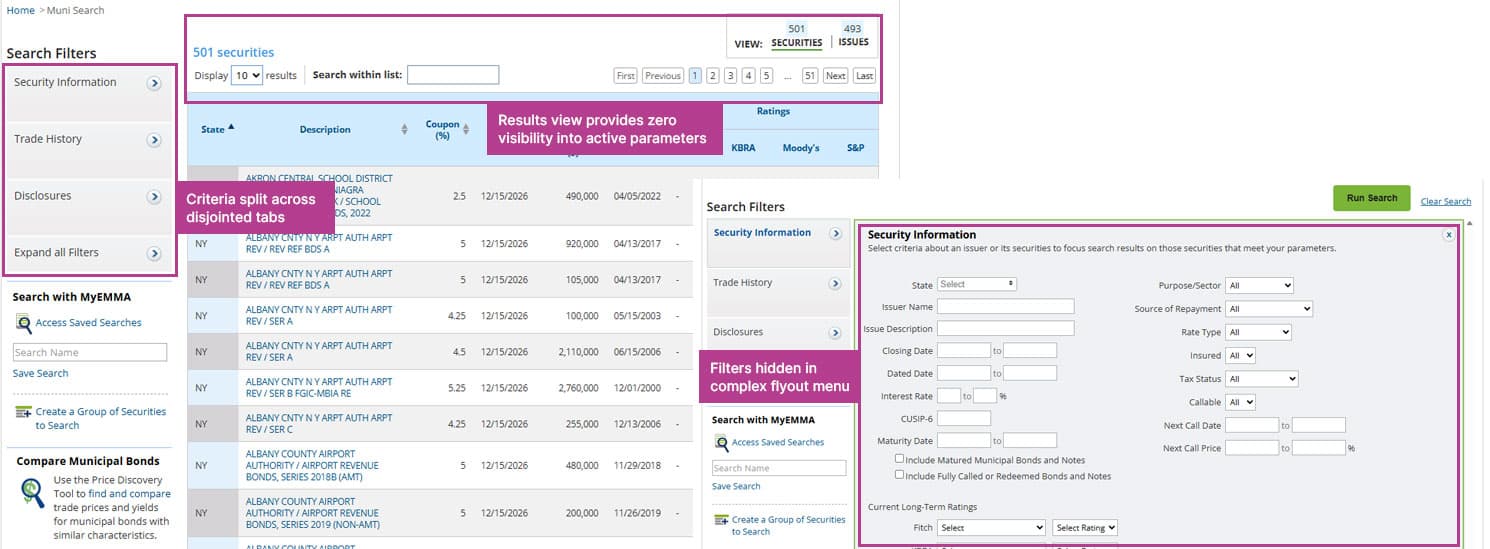This screenshot has height=549, width=1490.
Task: Check Include Matured Municipal Bonds and Notes
Action: click(x=900, y=459)
